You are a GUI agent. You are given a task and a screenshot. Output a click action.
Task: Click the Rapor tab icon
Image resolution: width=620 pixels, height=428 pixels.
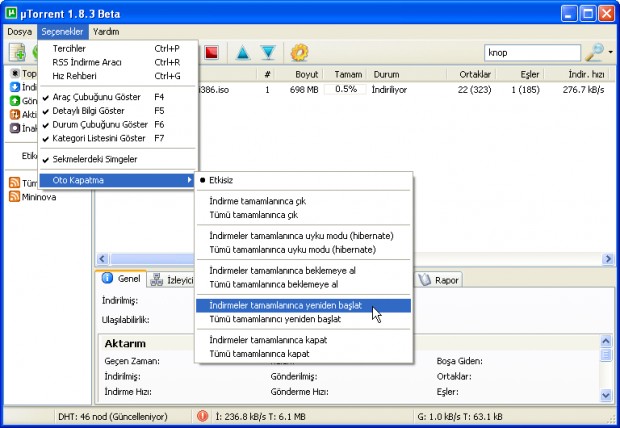click(425, 280)
